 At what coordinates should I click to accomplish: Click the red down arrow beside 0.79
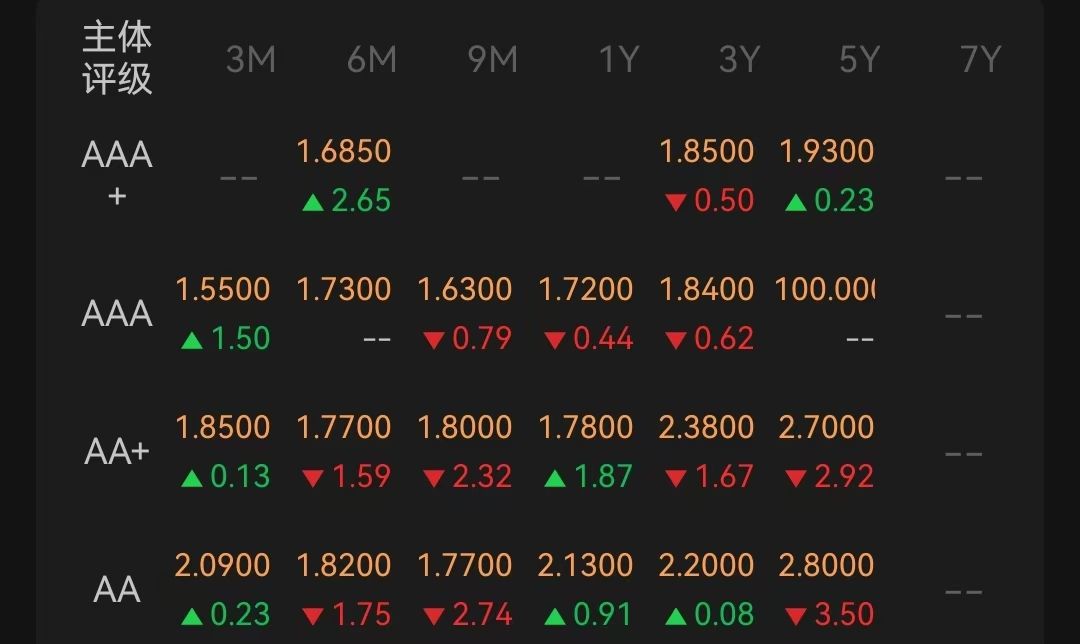433,340
